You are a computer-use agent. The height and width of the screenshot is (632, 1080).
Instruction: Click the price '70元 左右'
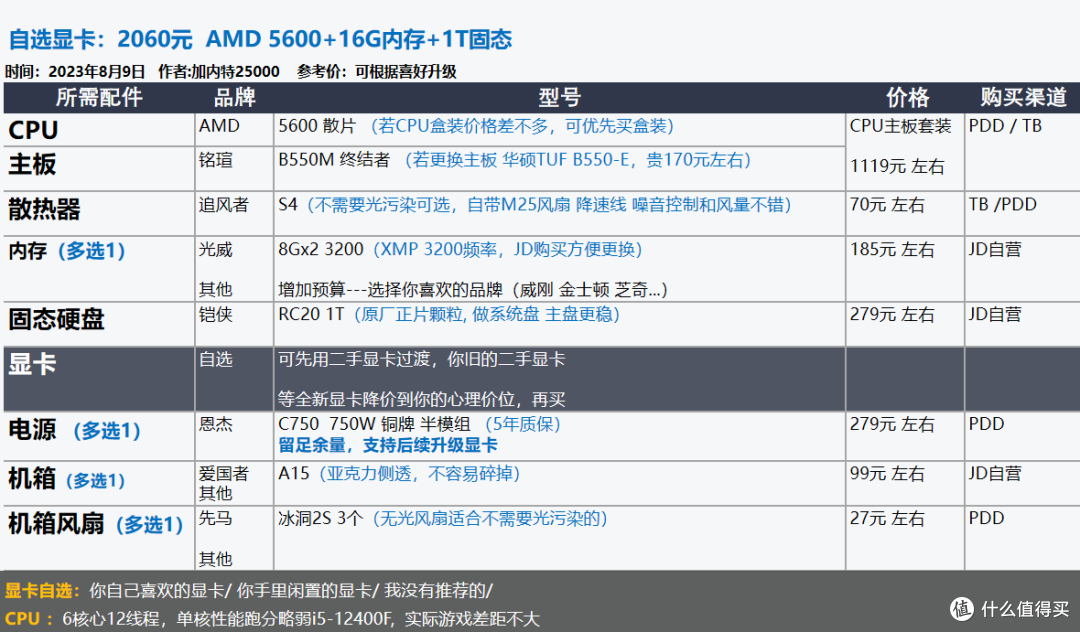887,205
